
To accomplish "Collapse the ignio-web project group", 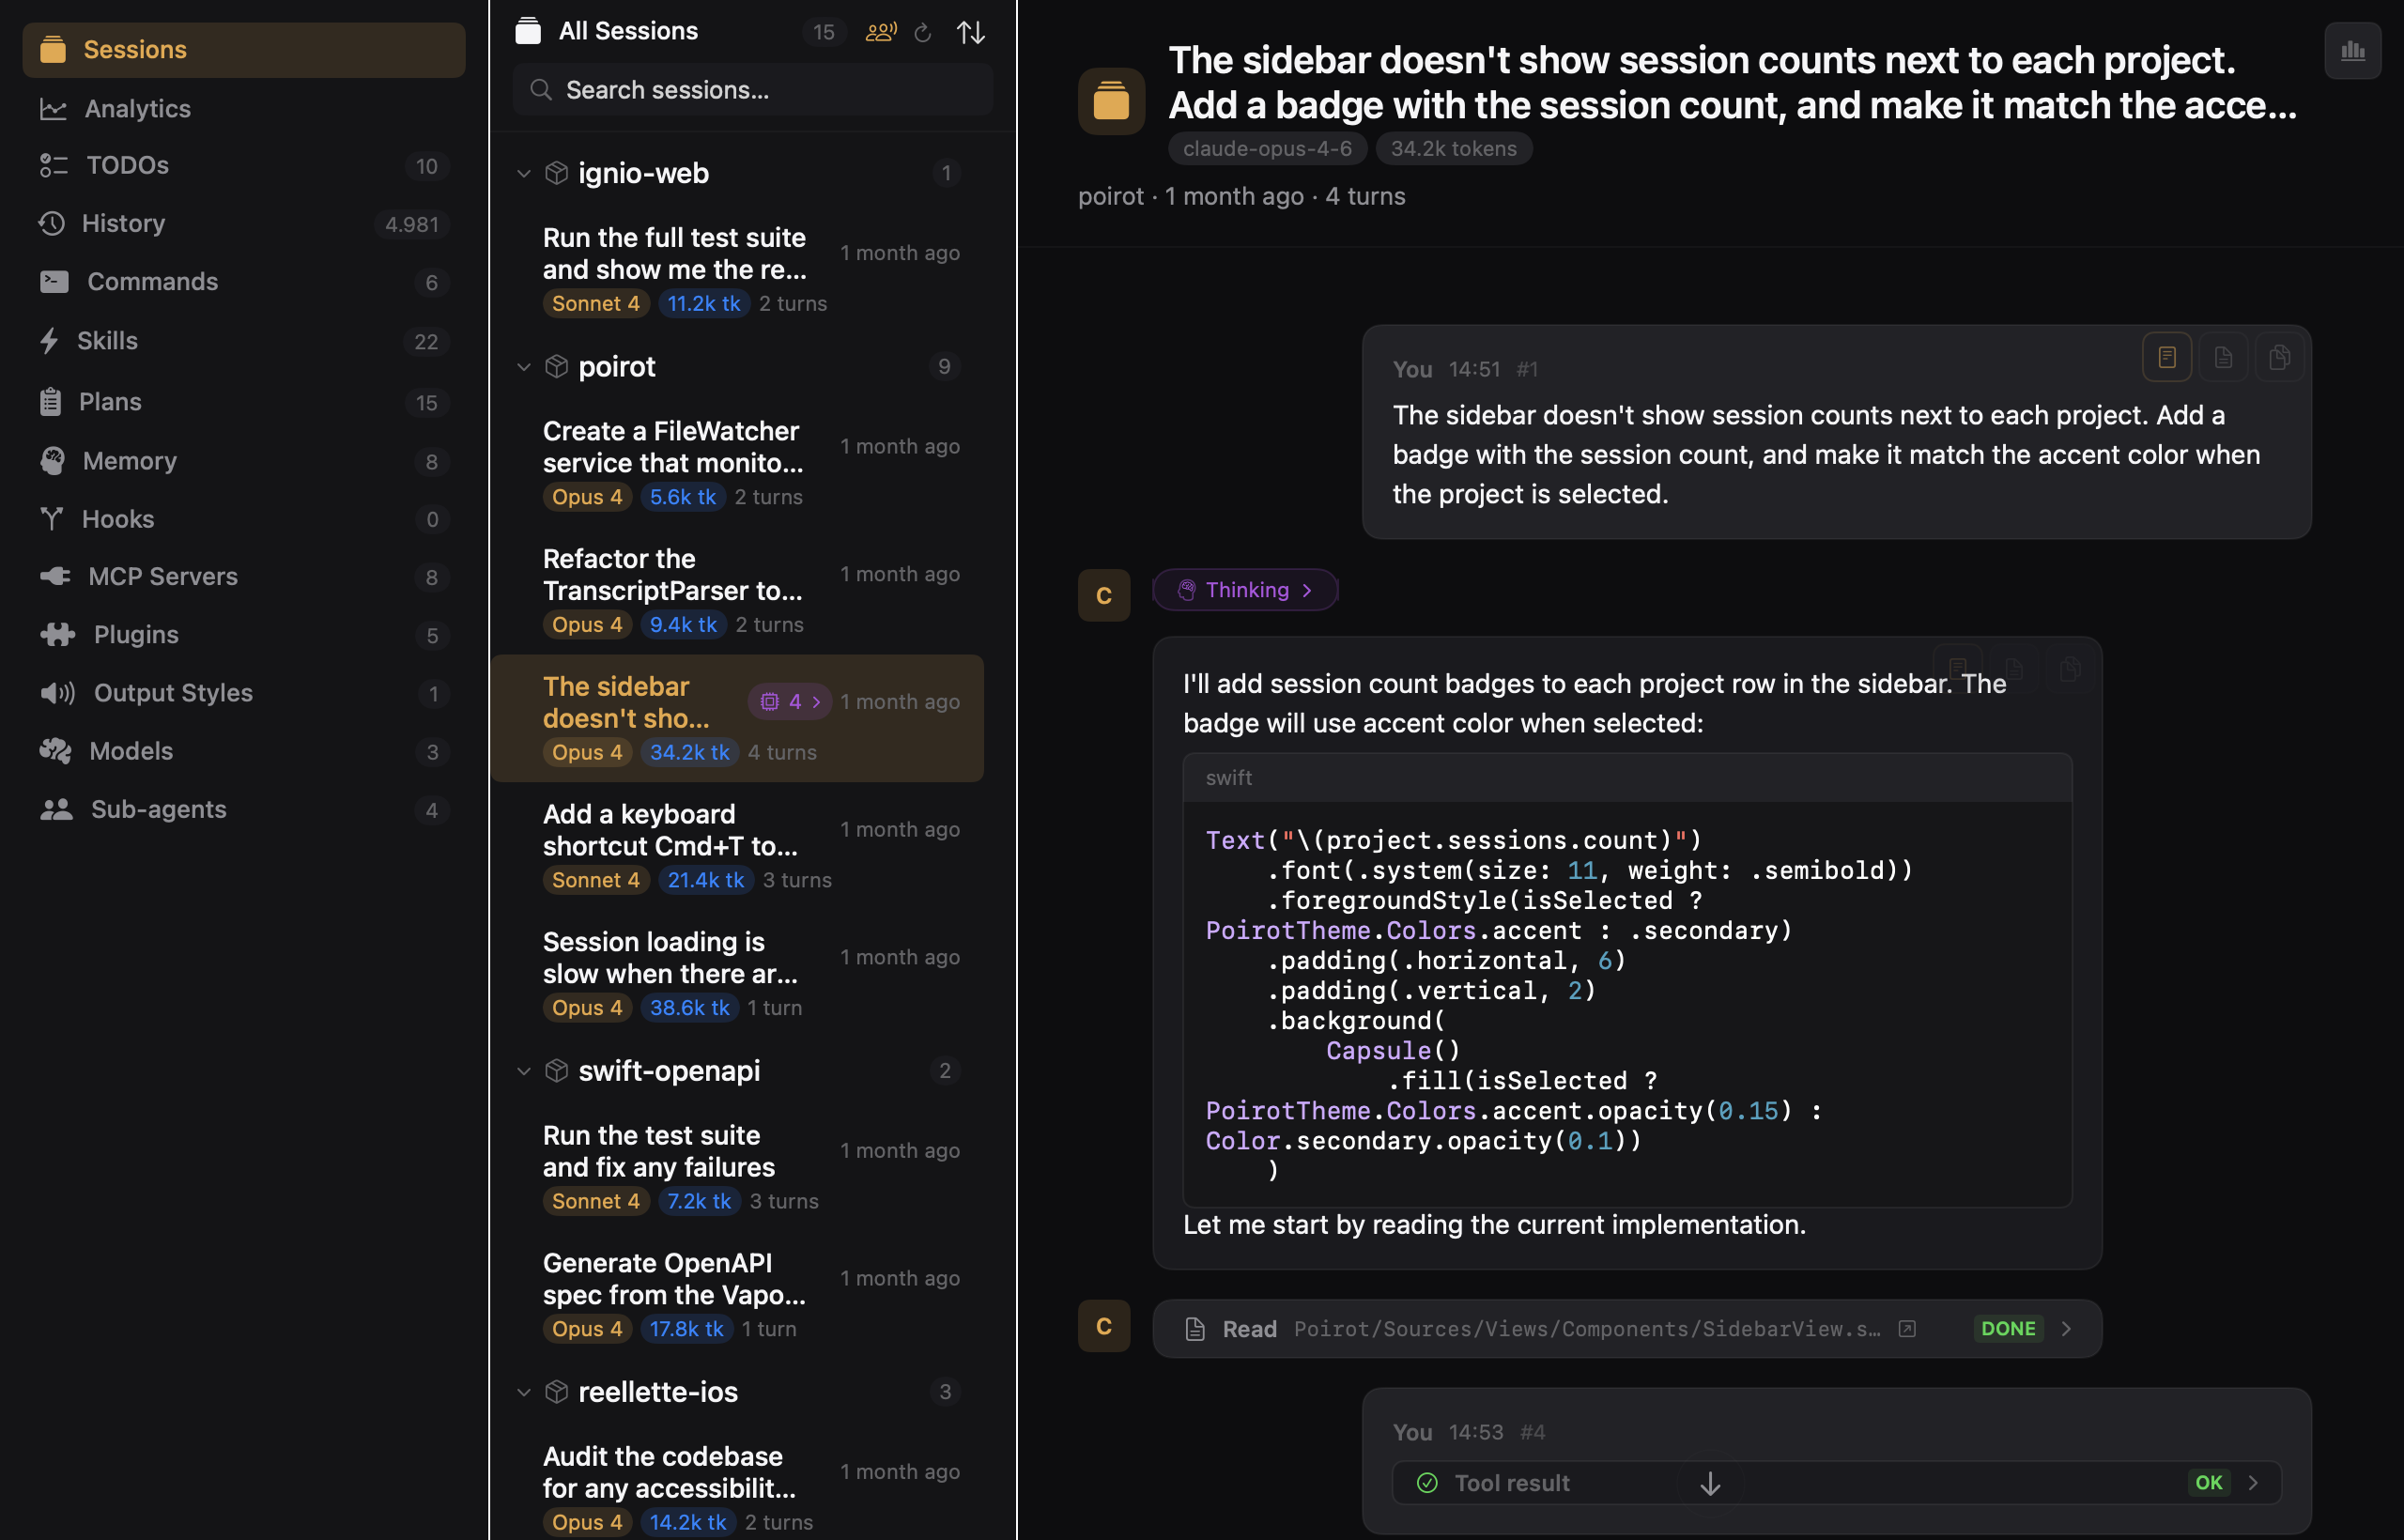I will pos(523,174).
